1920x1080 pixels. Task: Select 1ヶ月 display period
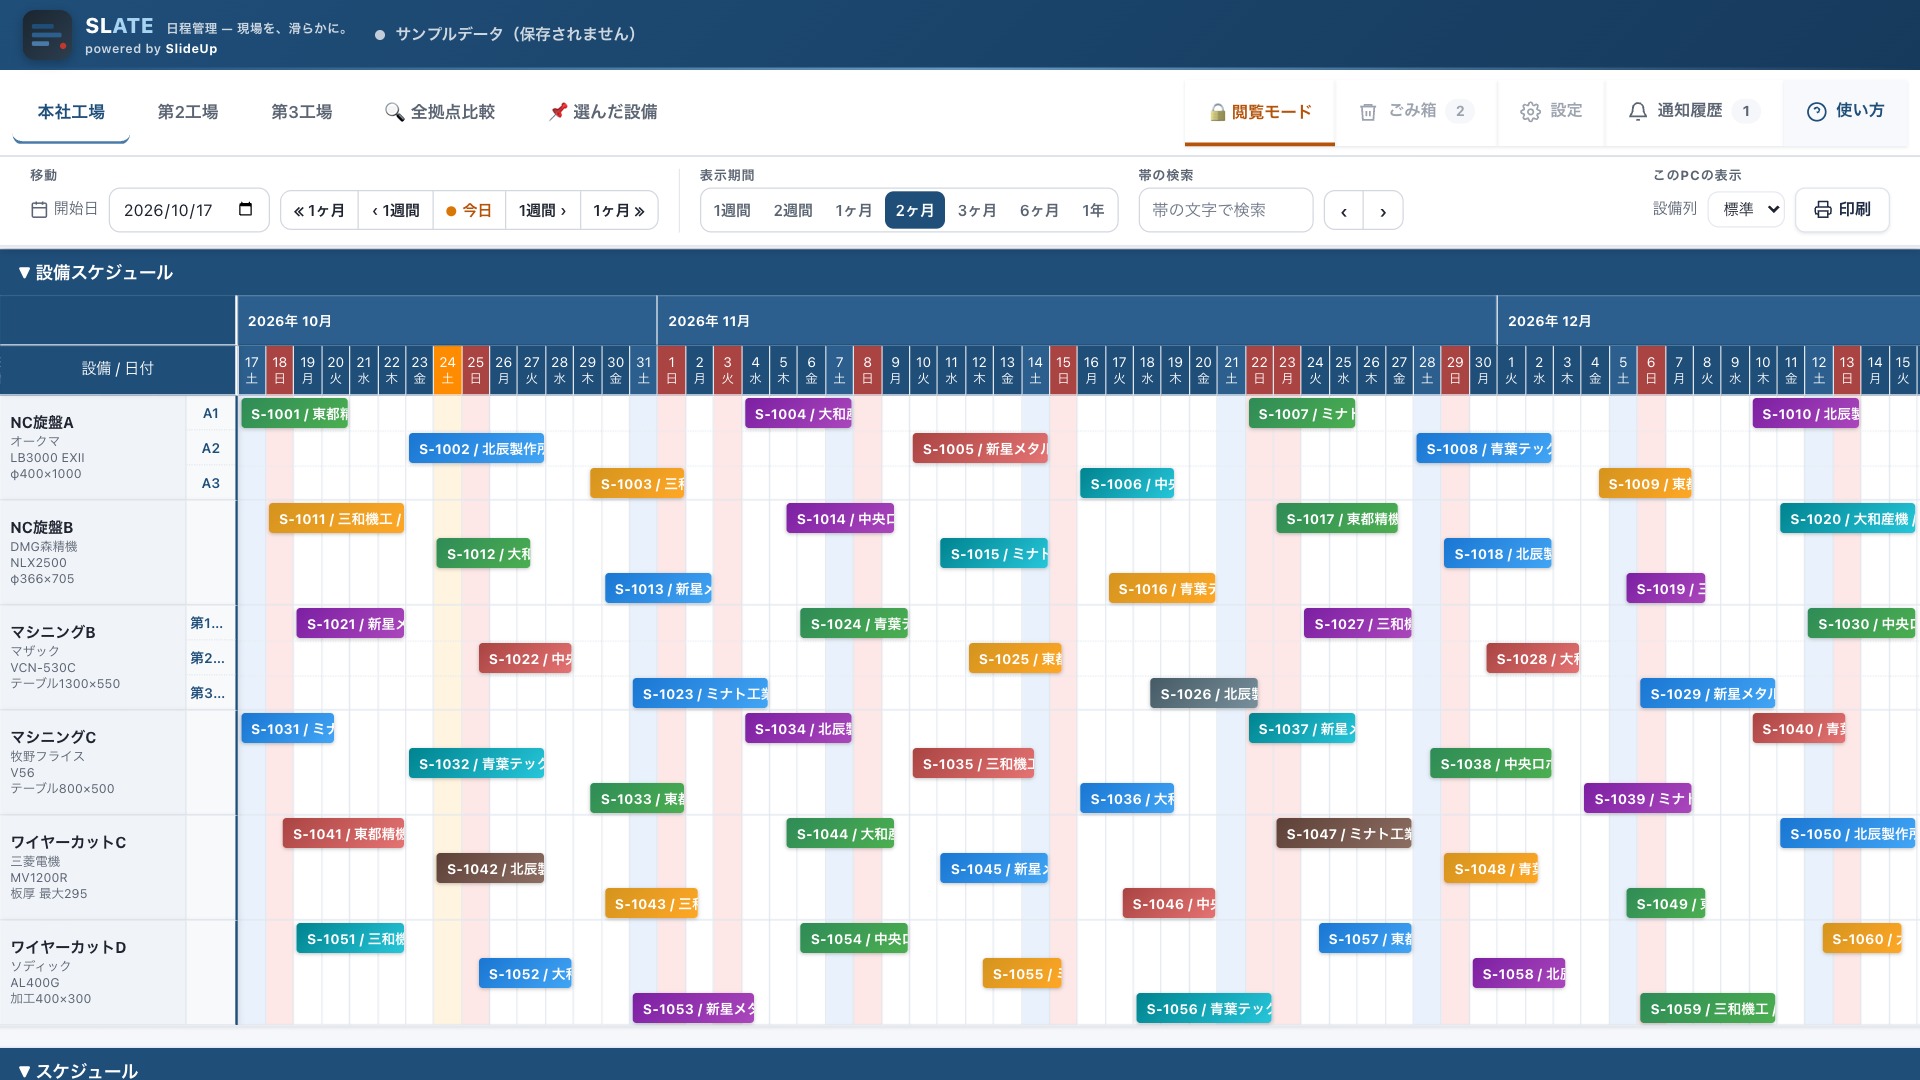854,210
